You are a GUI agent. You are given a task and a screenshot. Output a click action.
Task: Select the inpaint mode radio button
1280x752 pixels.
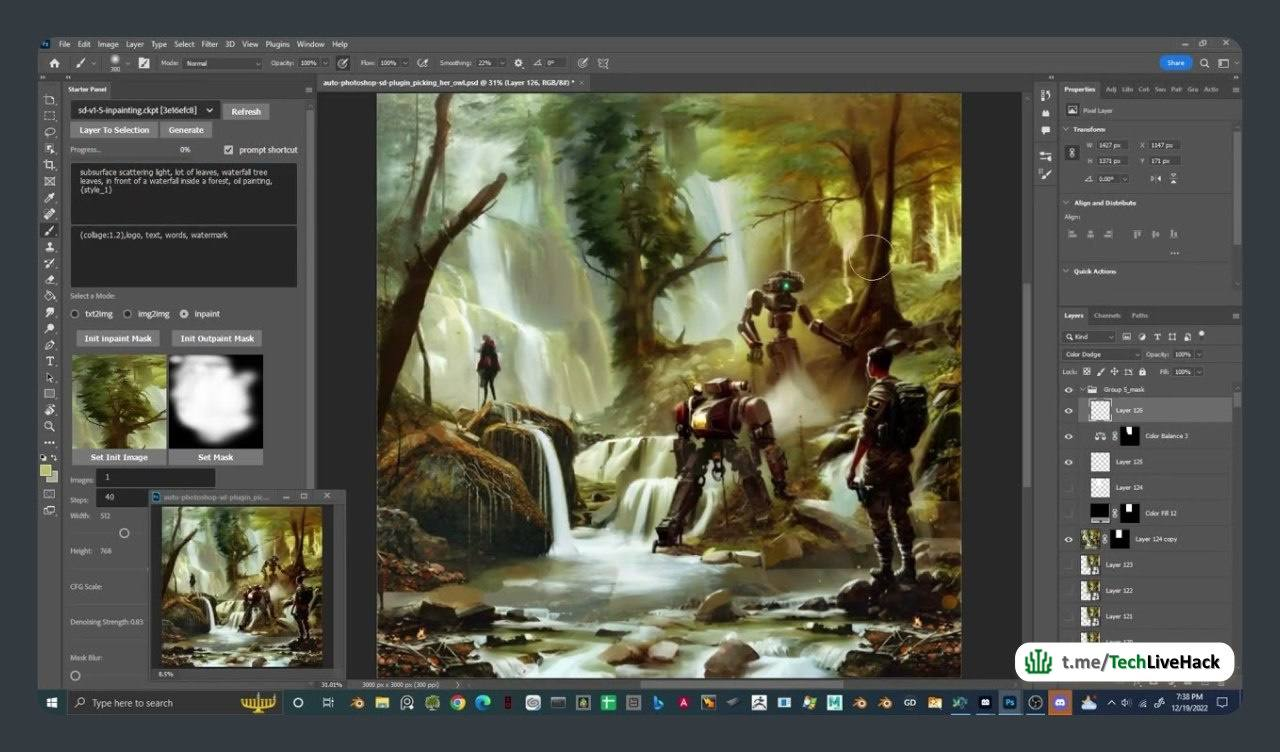click(x=183, y=314)
